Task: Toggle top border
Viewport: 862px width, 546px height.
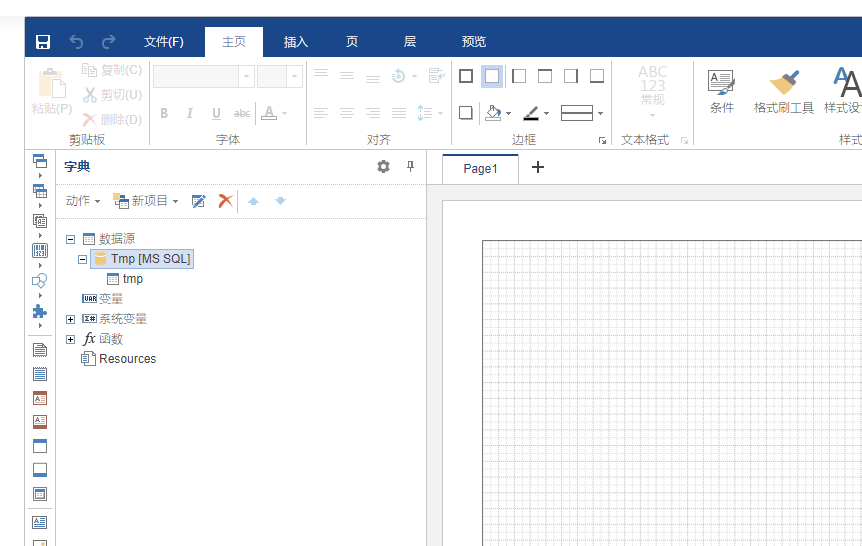Action: click(545, 76)
